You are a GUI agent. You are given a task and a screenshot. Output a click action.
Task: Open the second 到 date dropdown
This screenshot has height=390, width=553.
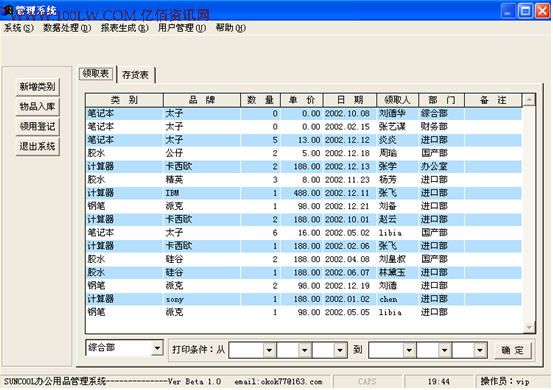click(x=444, y=350)
